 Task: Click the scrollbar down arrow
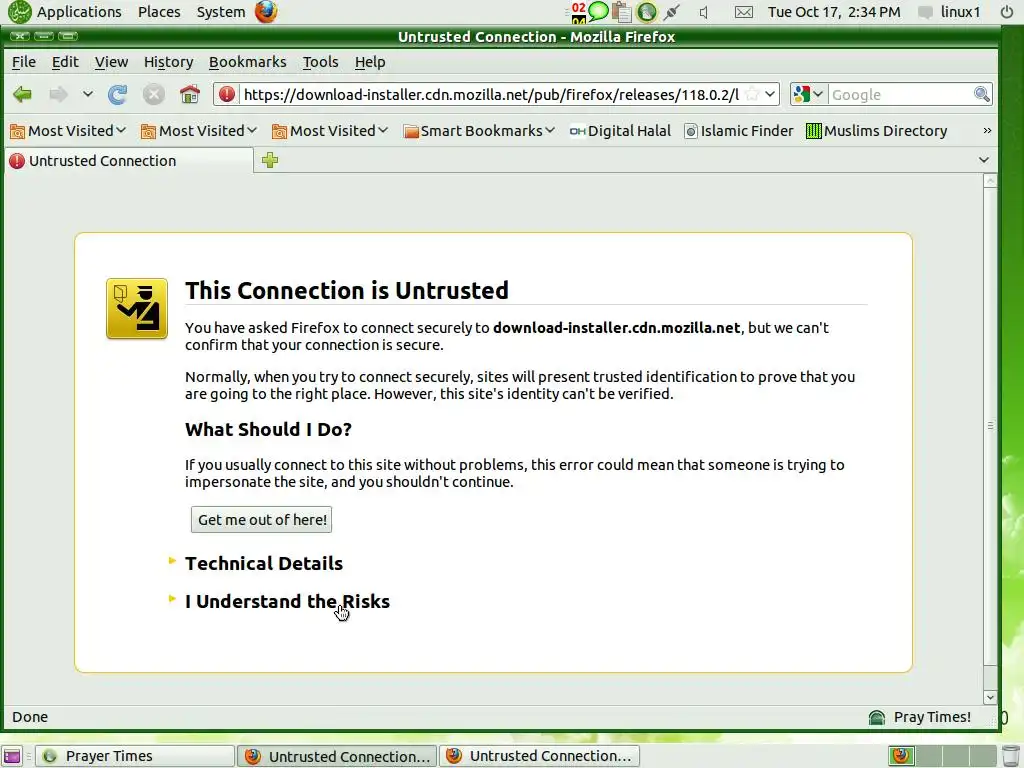(990, 697)
